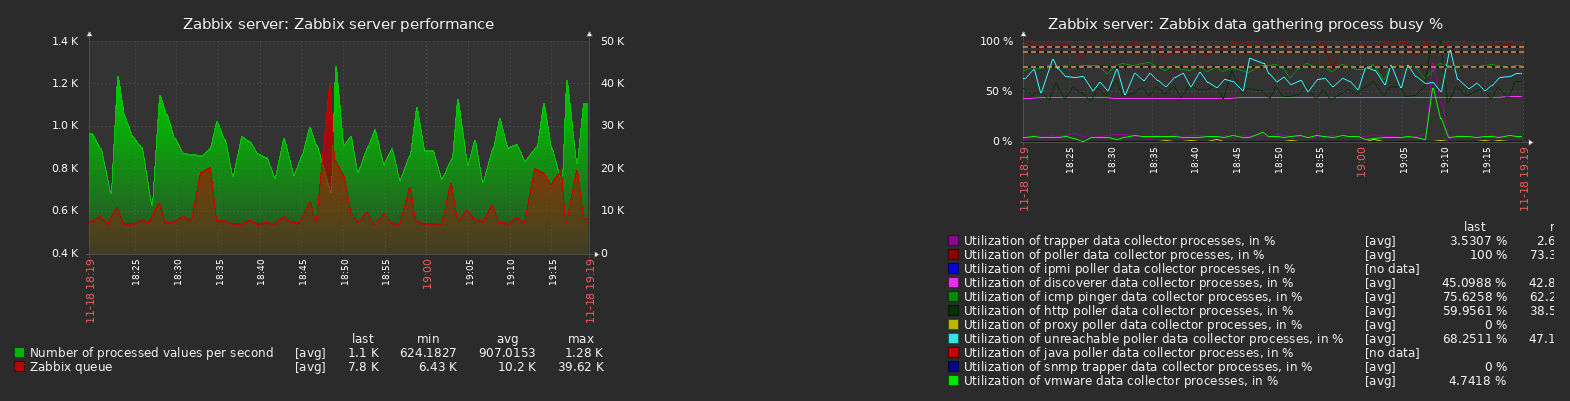Select 'Utilization of trapper data collector processes' label
Screen dimensions: 1570x401
[x=1119, y=241]
